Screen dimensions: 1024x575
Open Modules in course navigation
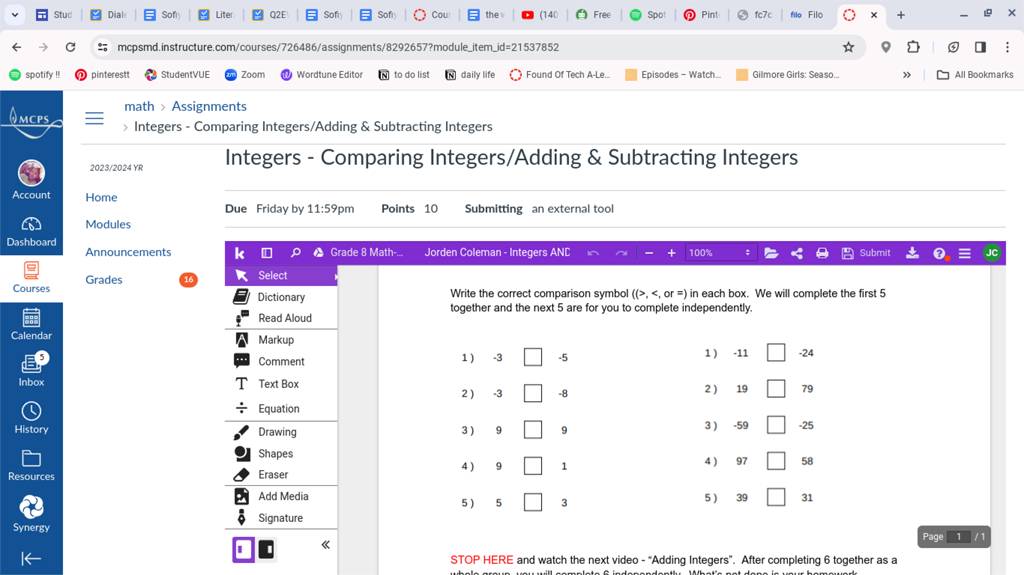click(108, 224)
